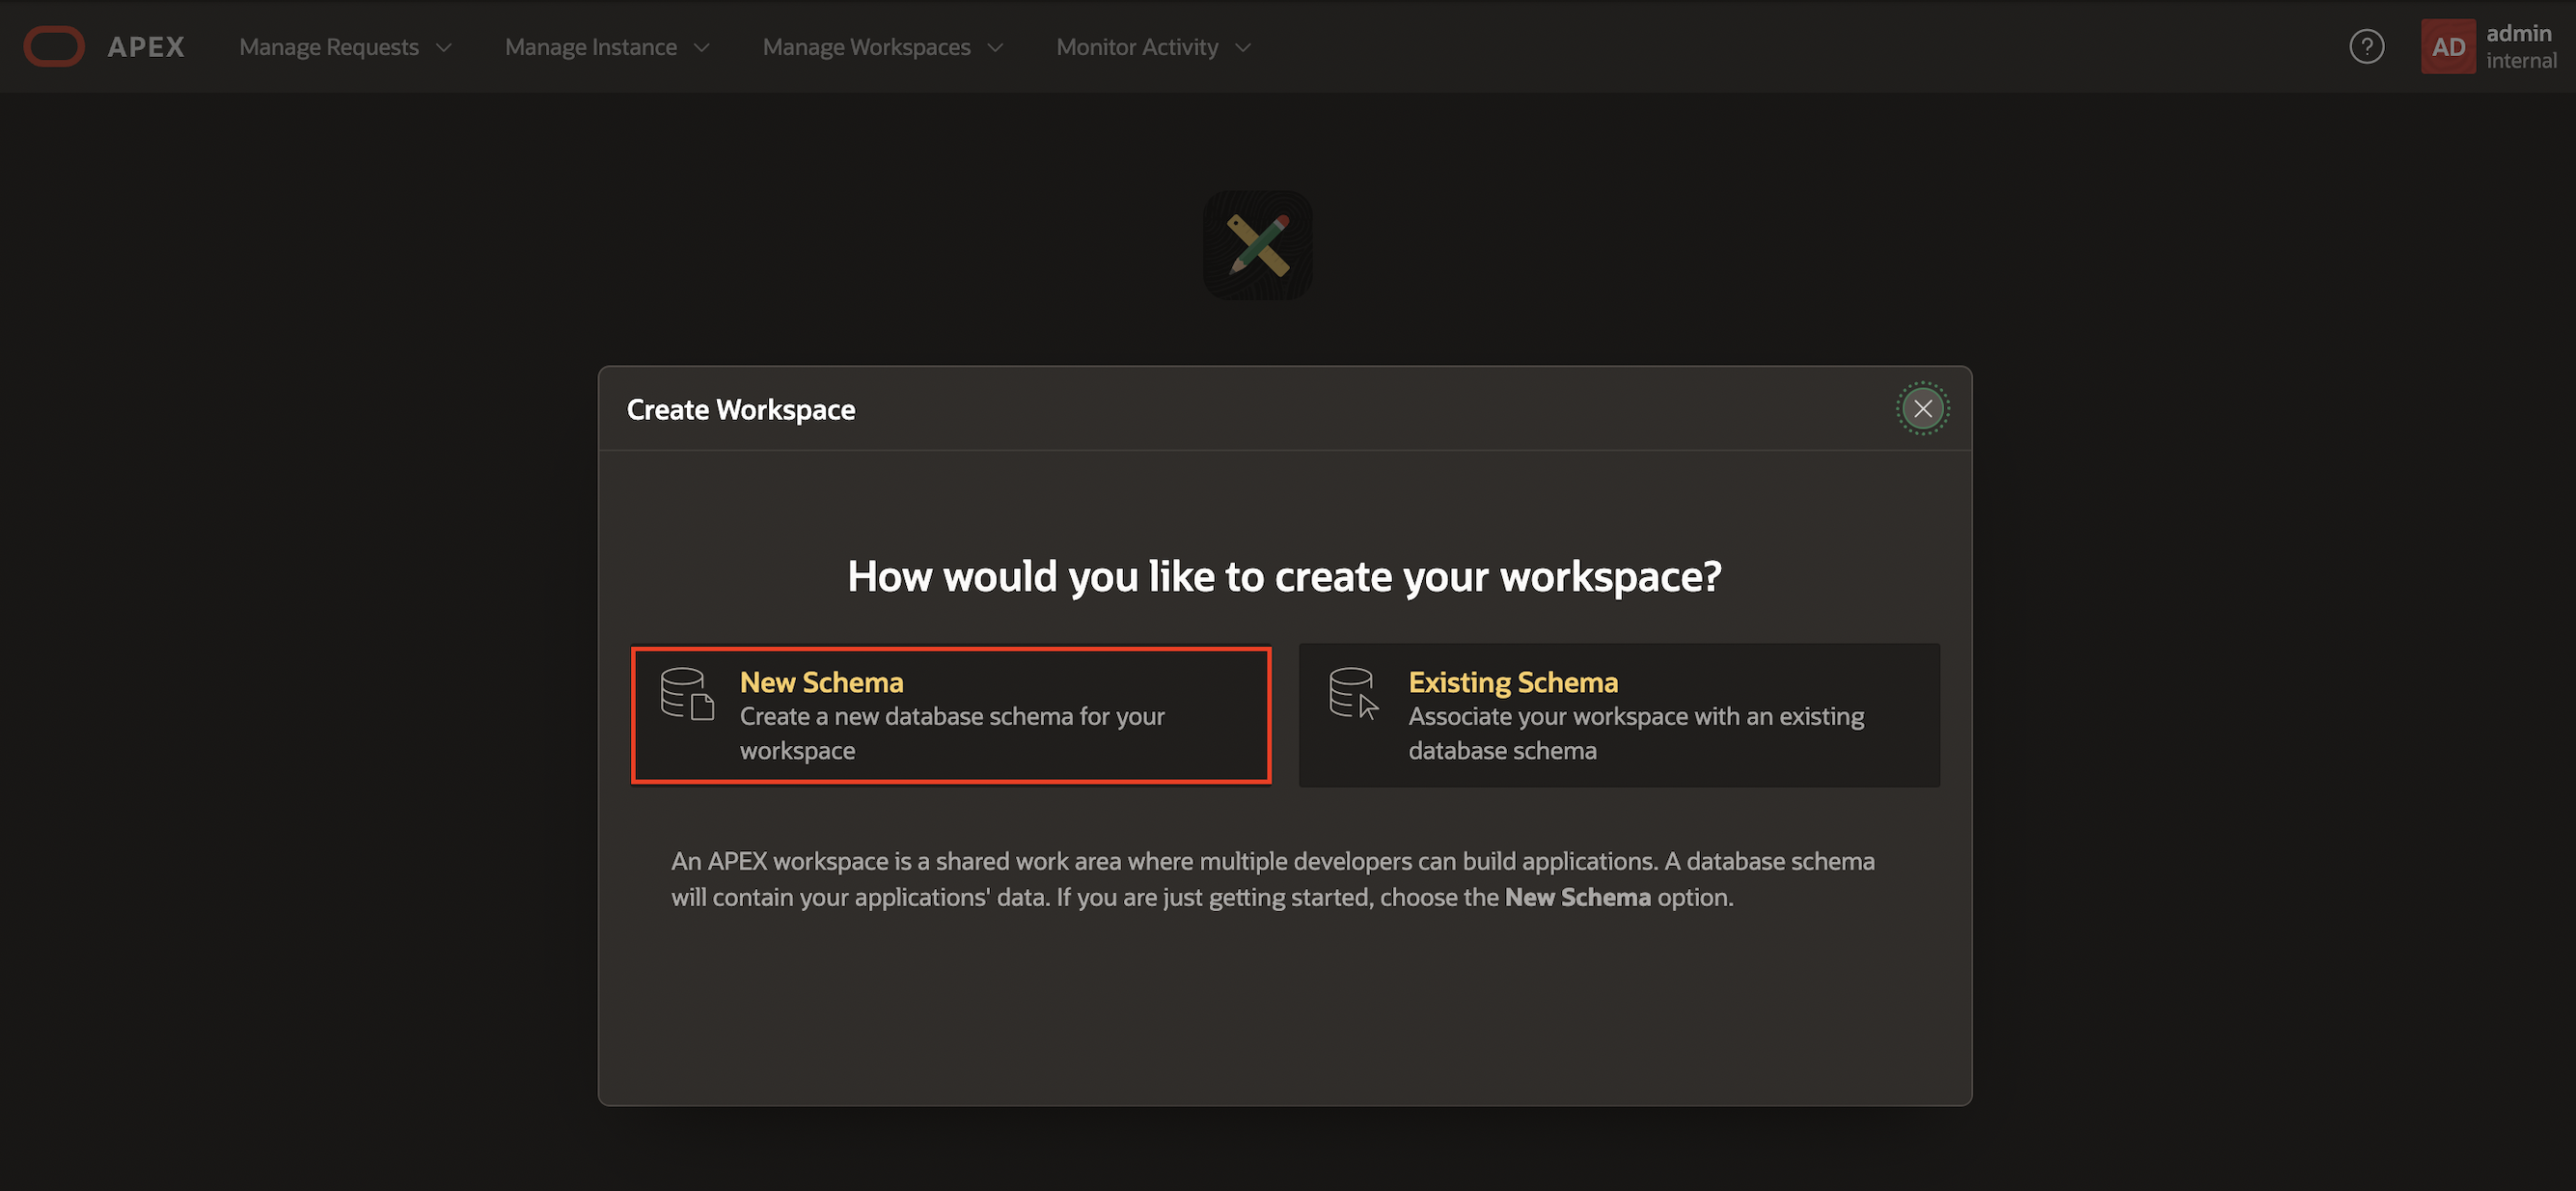Select the New Schema option card

[951, 715]
